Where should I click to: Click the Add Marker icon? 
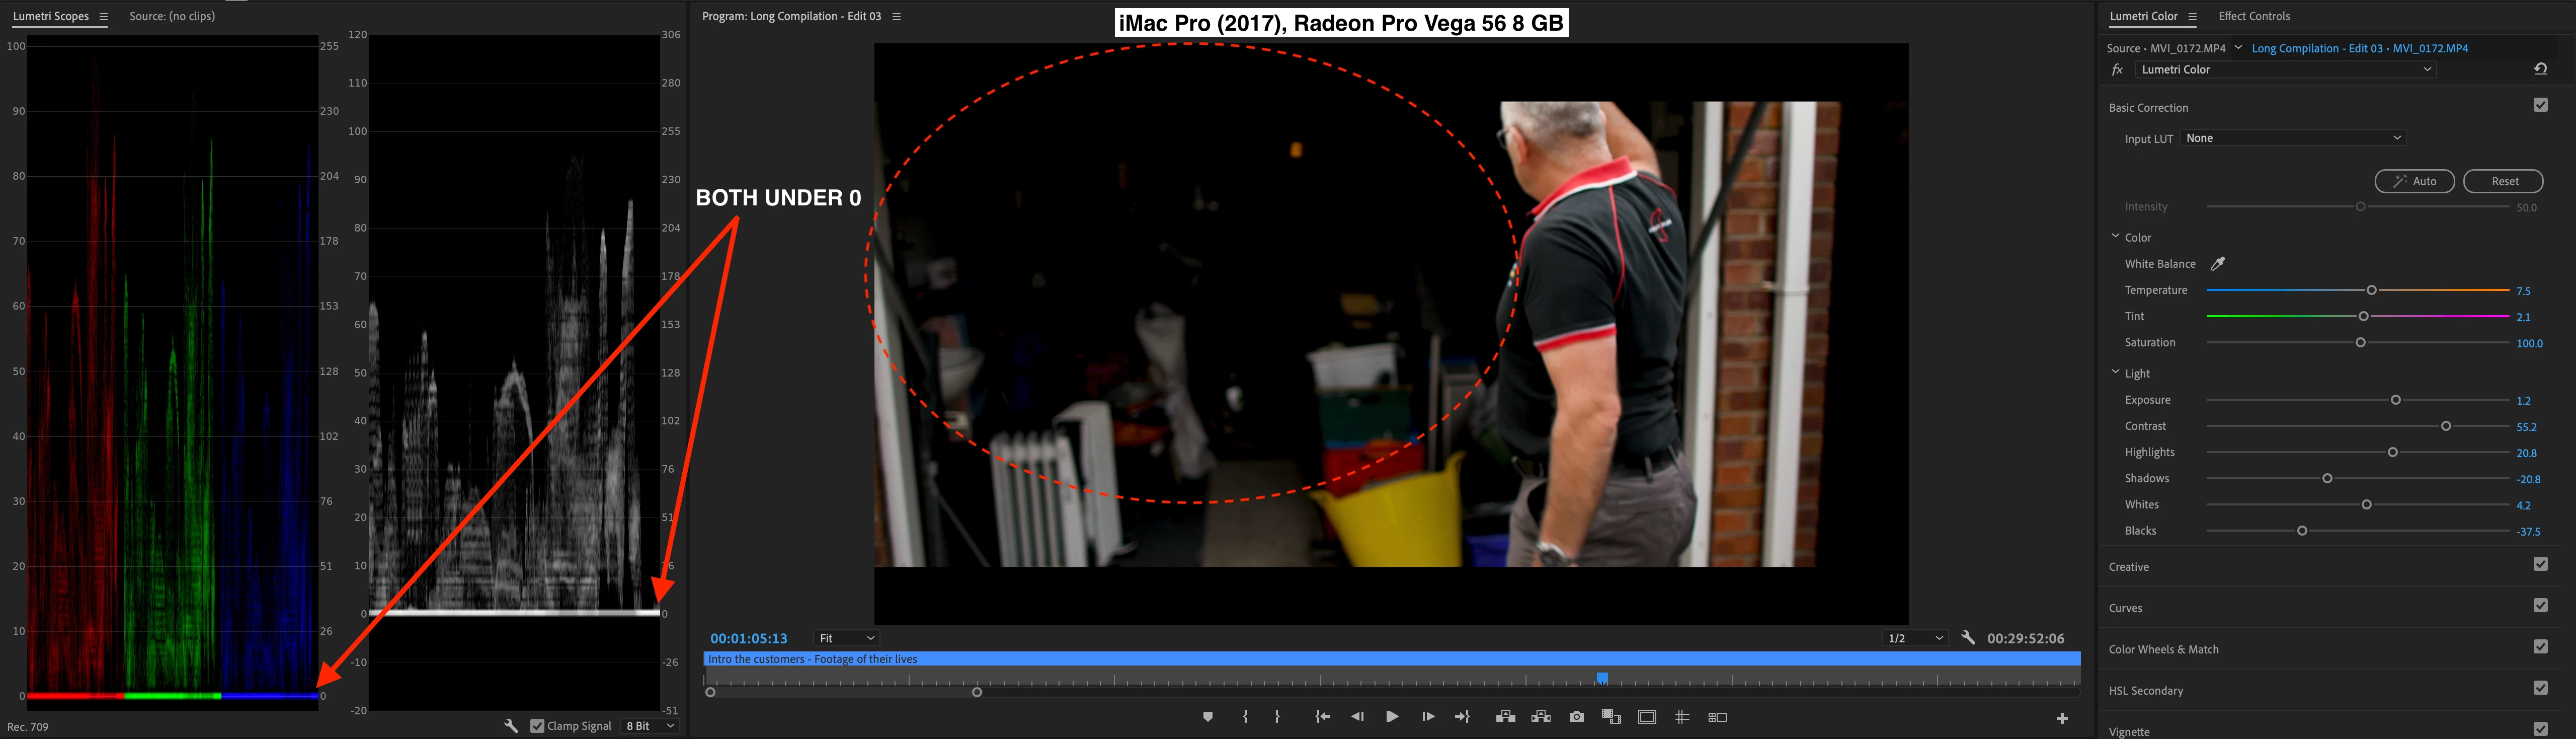tap(1208, 717)
